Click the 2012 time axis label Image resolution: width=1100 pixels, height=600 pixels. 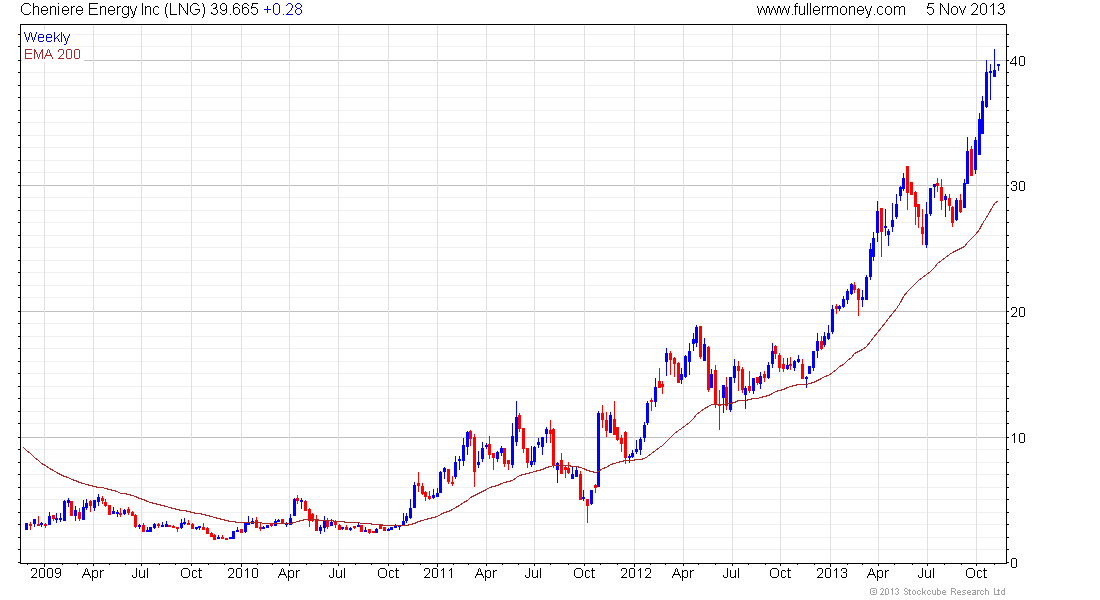(x=636, y=573)
